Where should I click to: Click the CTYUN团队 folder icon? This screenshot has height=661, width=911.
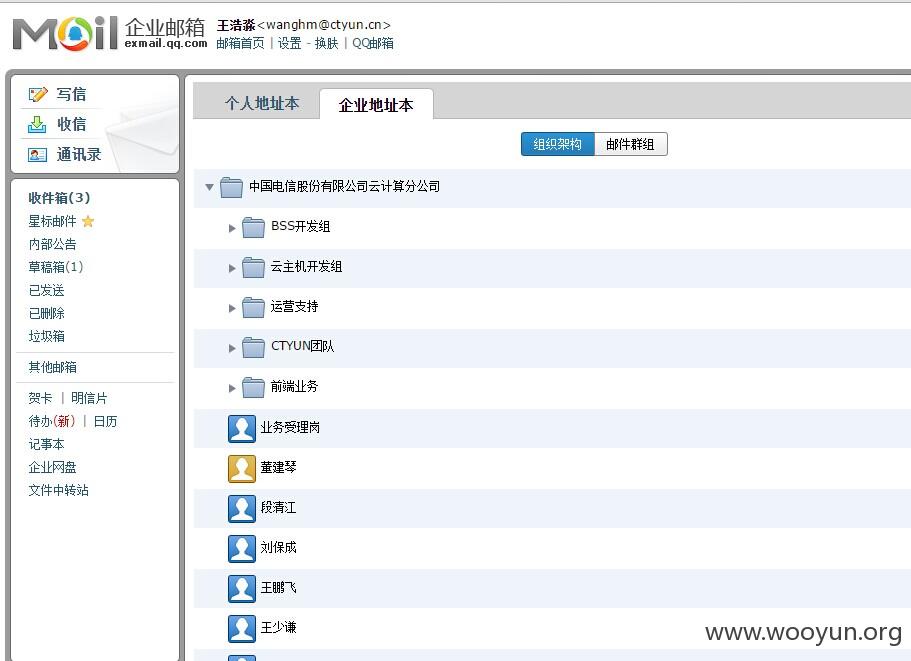pos(253,347)
